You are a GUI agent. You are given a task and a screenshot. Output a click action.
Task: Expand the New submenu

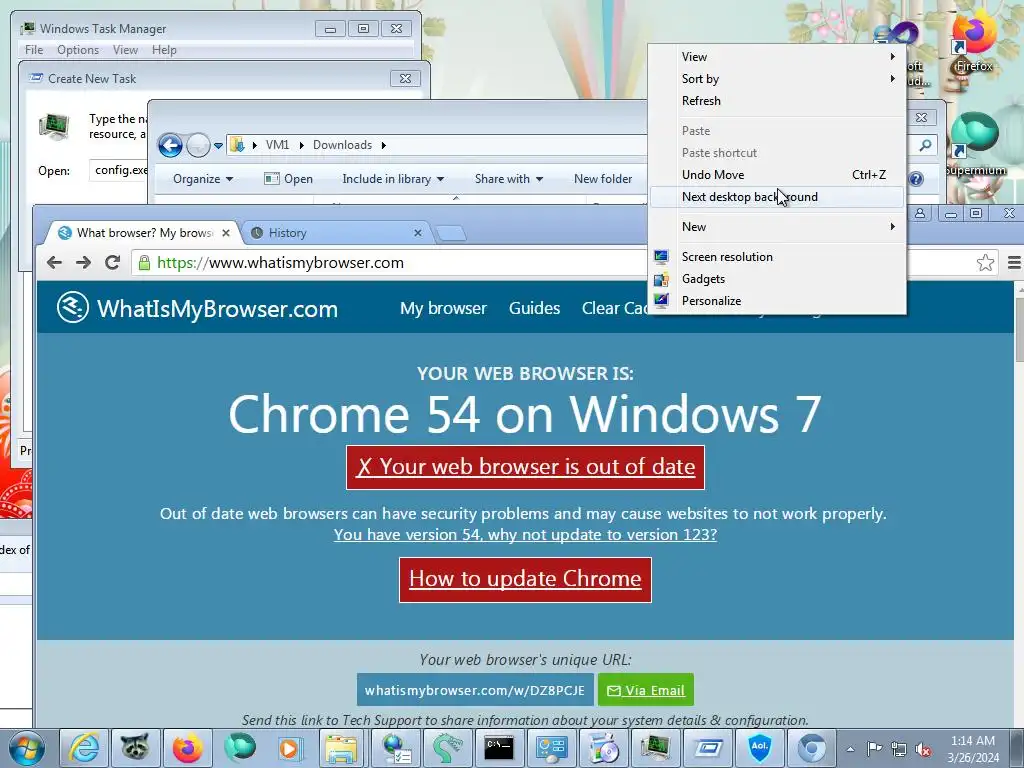coord(777,227)
